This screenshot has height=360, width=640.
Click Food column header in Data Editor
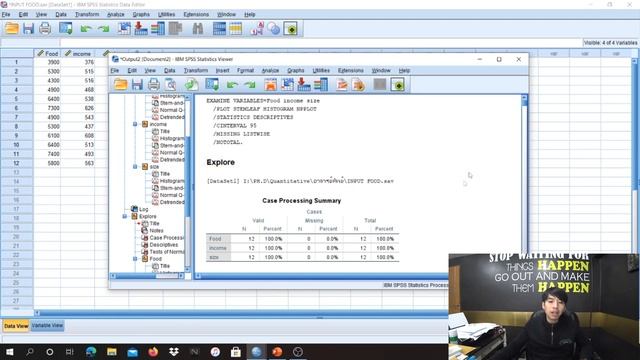tap(47, 53)
